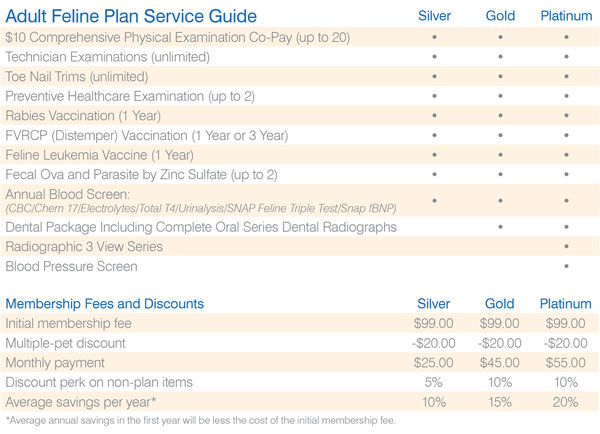Click the Gold monthly payment $45.00
This screenshot has width=600, height=434.
coord(500,362)
